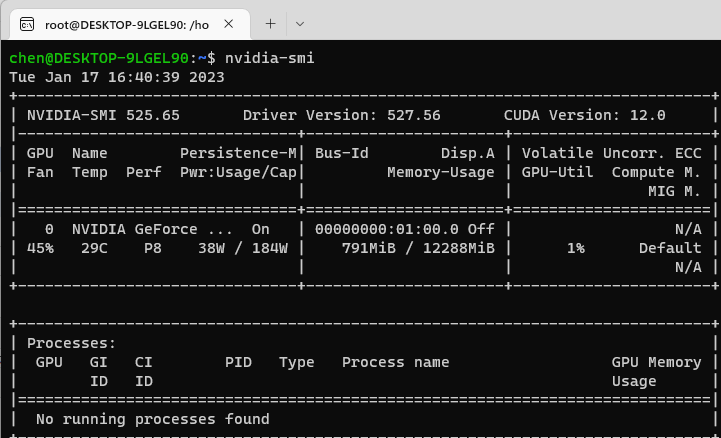
Task: Click the Driver Version 527.56 text
Action: [x=341, y=115]
